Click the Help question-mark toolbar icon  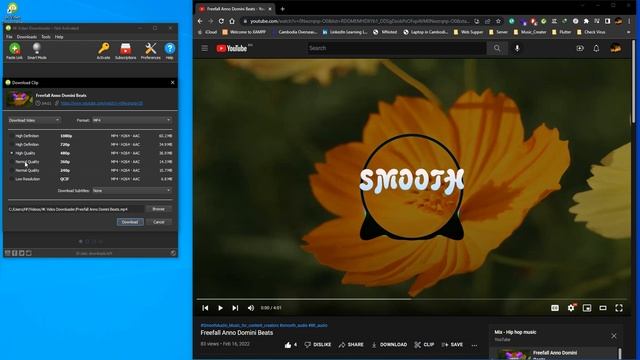click(169, 51)
